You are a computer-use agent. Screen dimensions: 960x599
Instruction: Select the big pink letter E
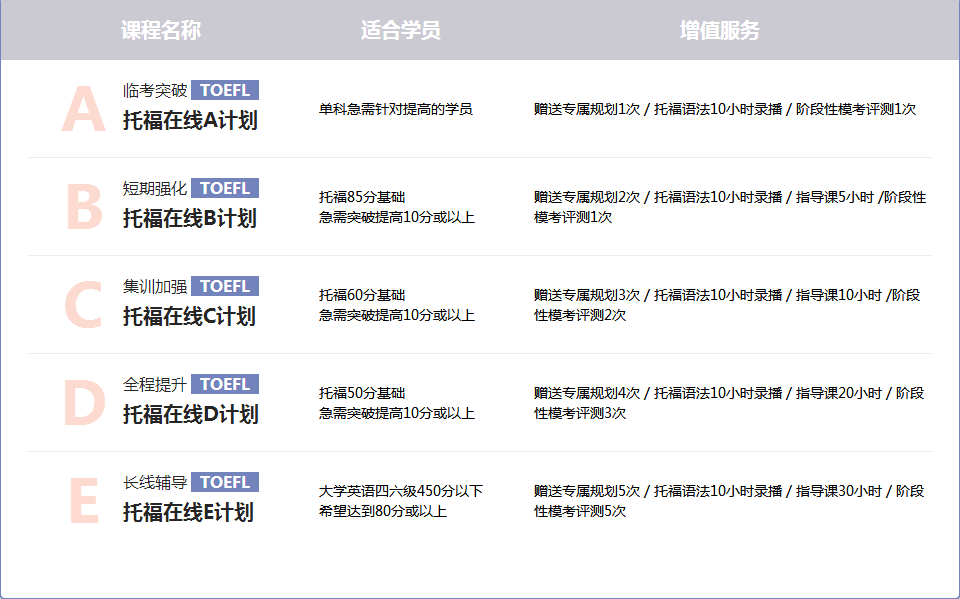coord(83,501)
